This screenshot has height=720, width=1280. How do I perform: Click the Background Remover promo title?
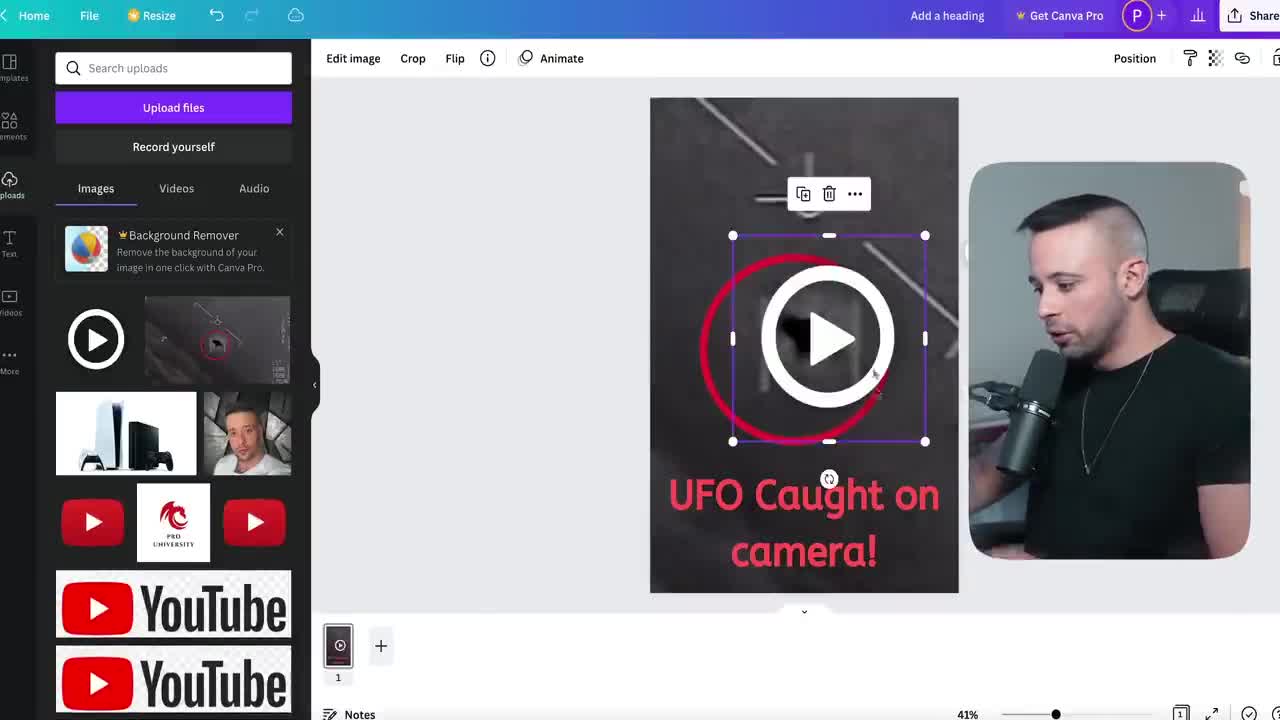184,235
